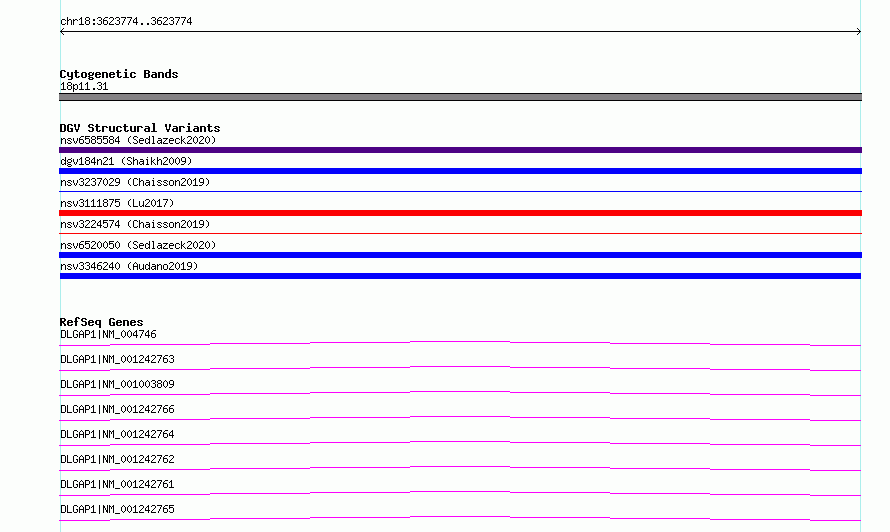The height and width of the screenshot is (532, 890).
Task: Click the purple nsv6585584 variant bar
Action: point(460,150)
